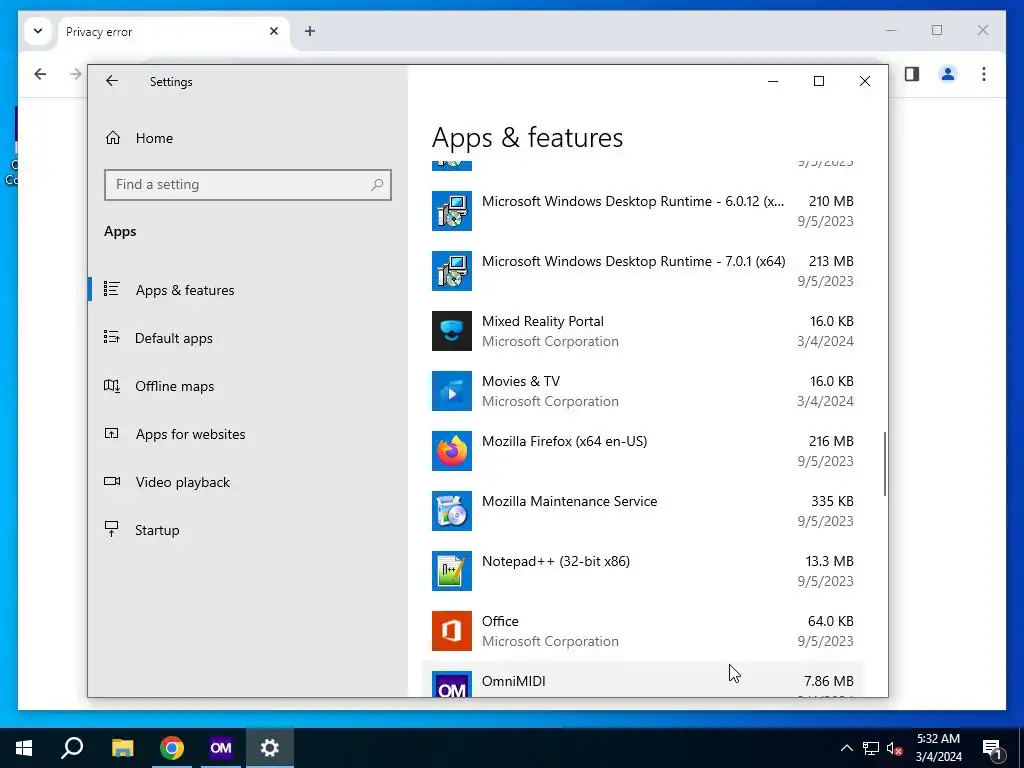The width and height of the screenshot is (1024, 768).
Task: Click the 335 KB size value
Action: [832, 502]
